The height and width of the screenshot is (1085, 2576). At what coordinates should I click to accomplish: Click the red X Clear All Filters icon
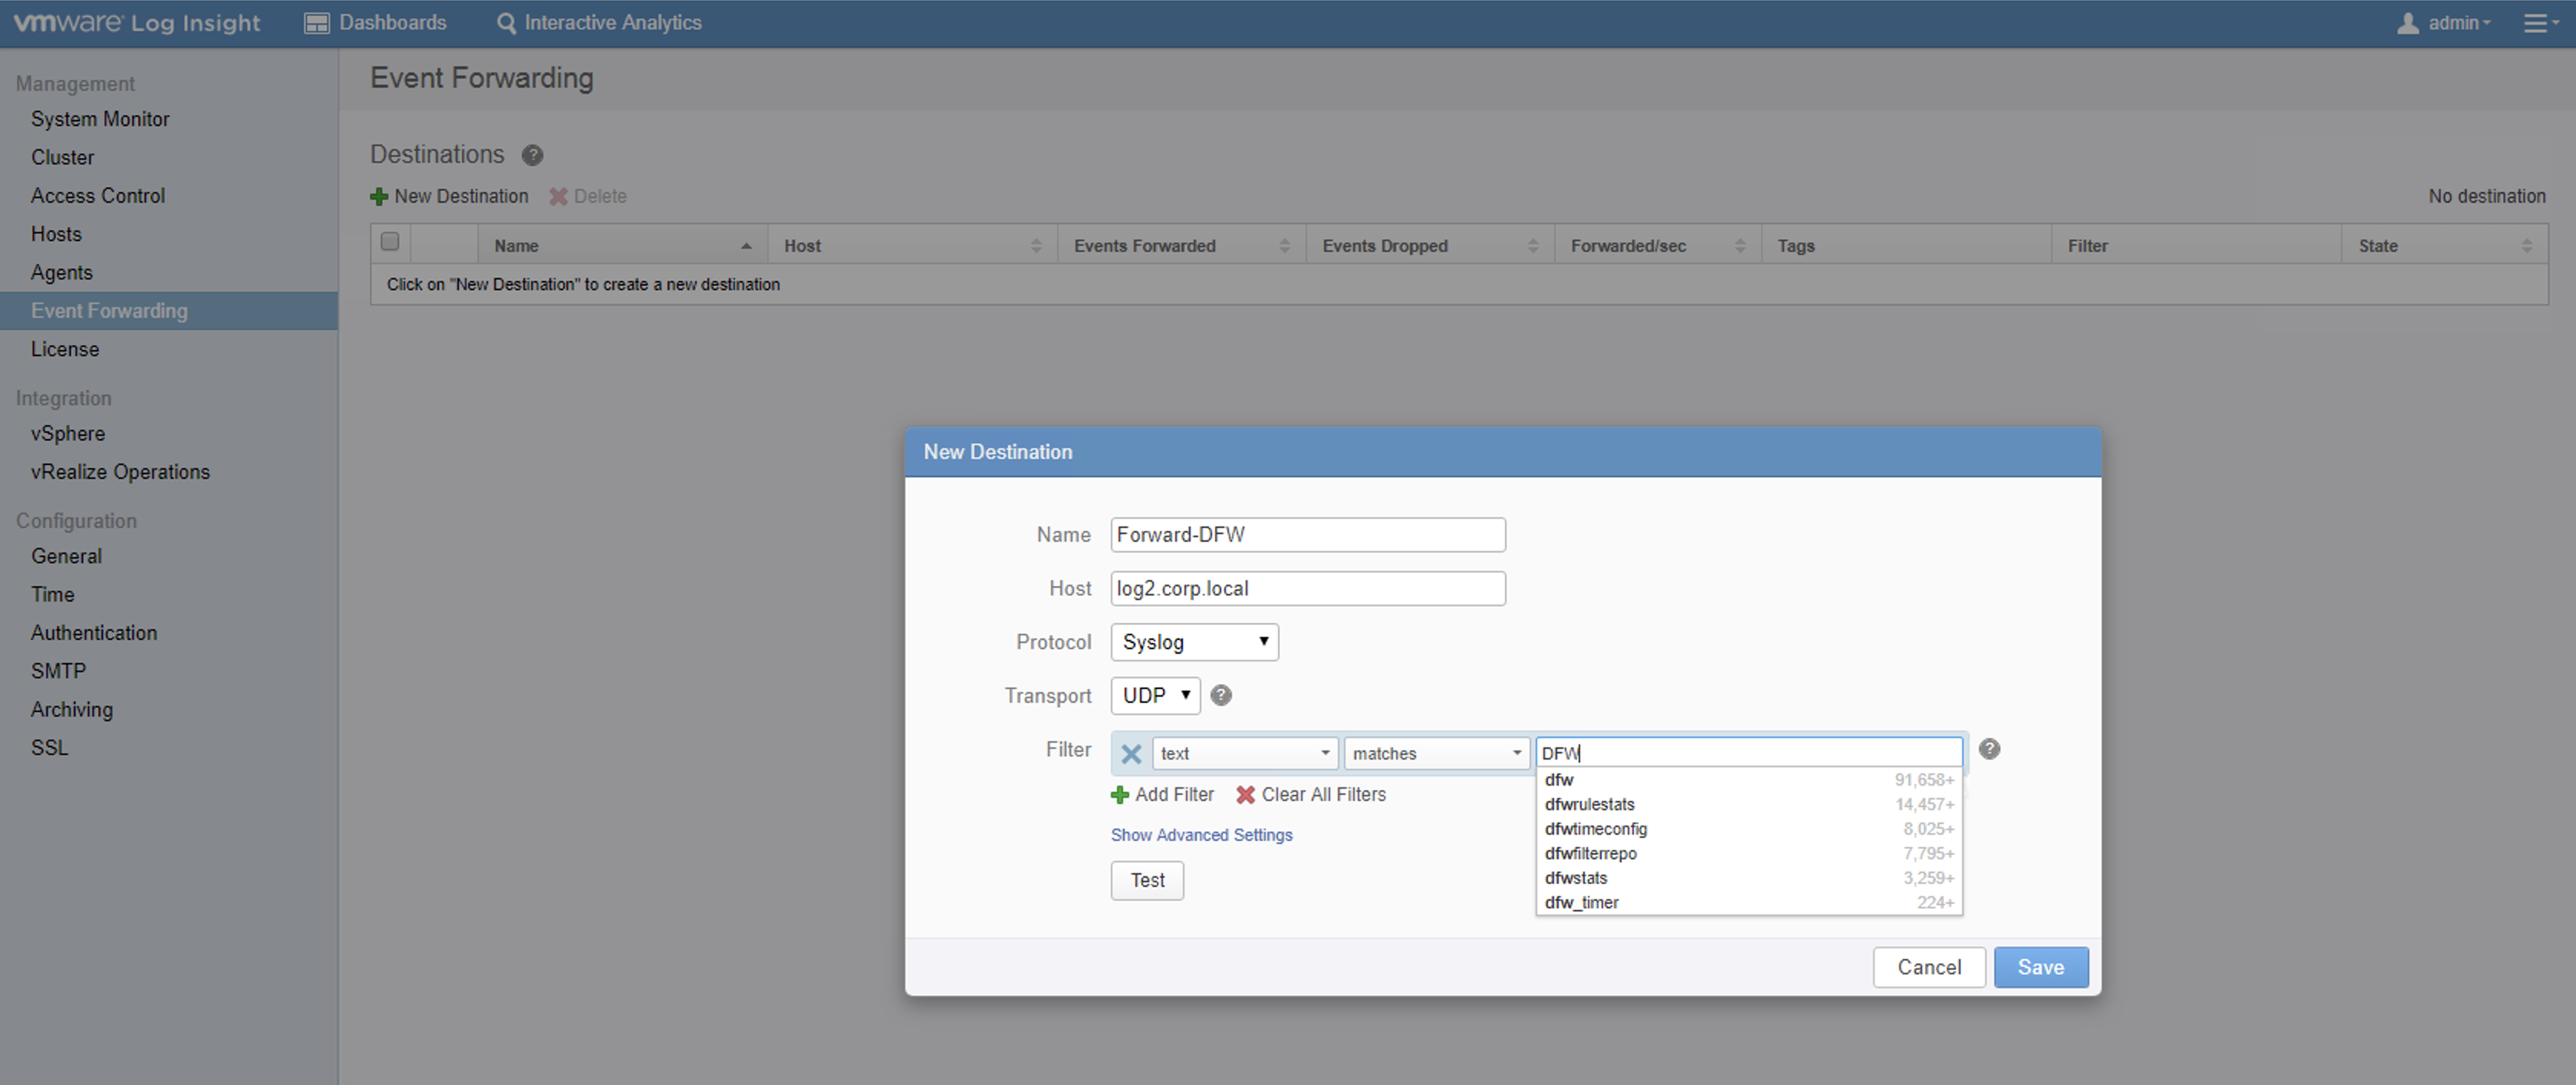pyautogui.click(x=1245, y=795)
